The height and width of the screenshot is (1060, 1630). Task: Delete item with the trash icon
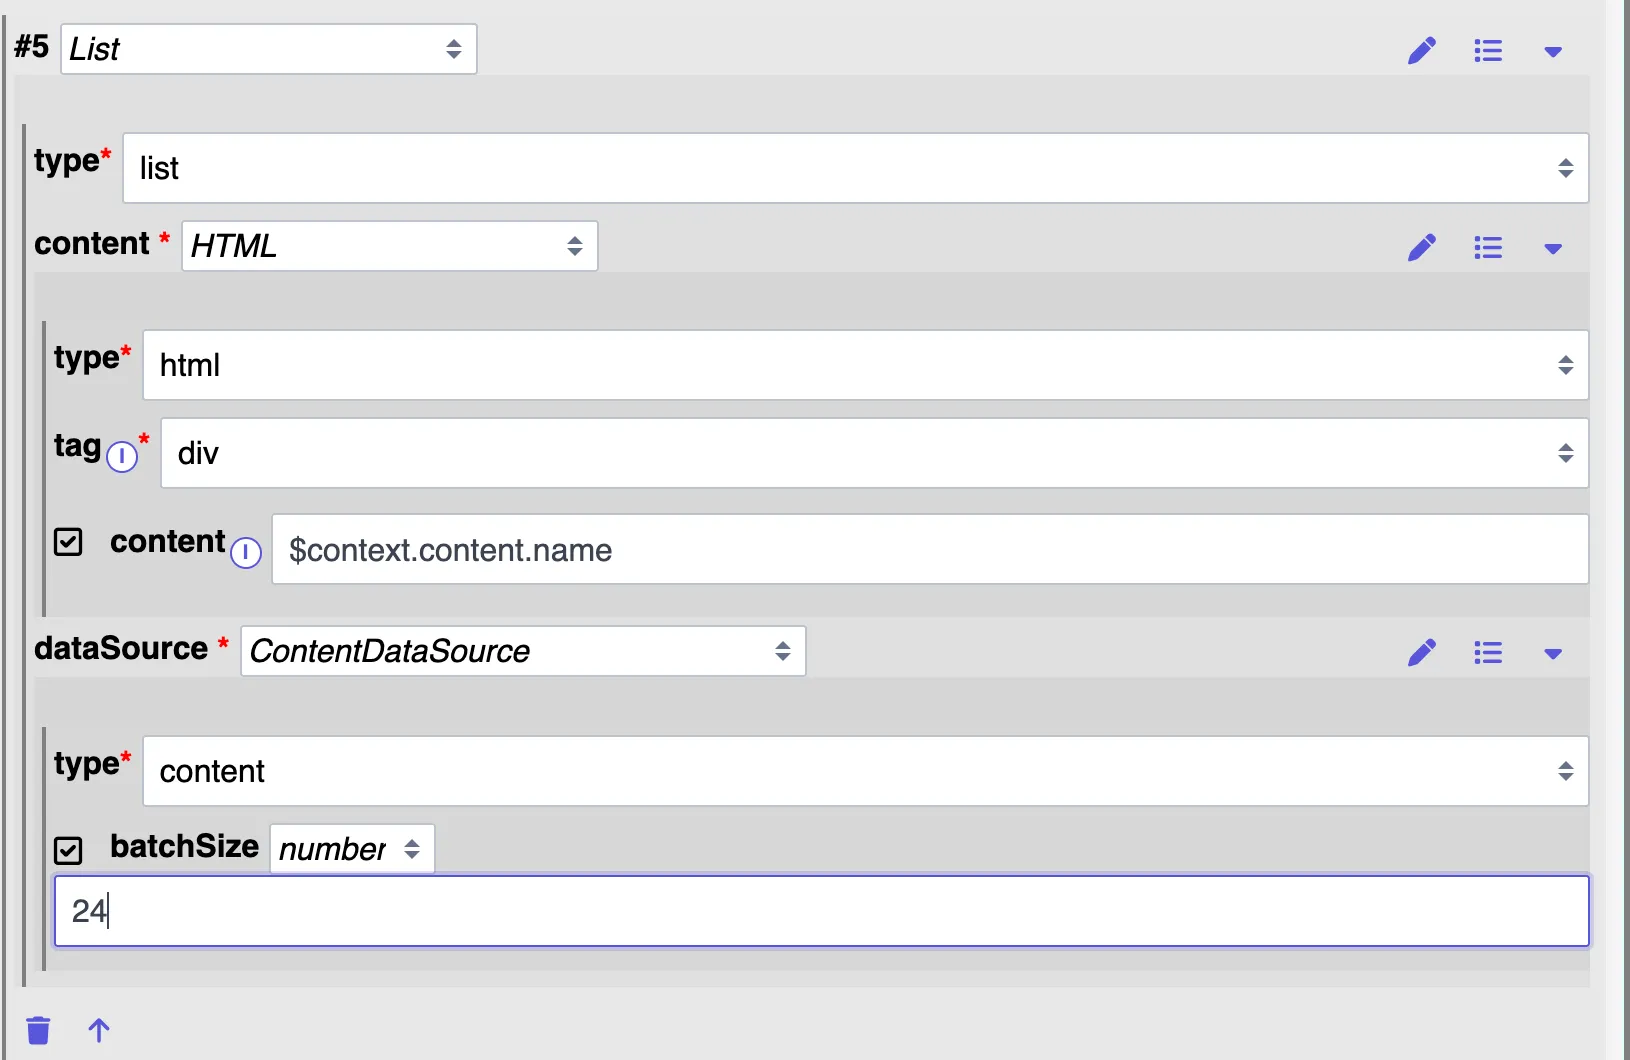tap(38, 1030)
